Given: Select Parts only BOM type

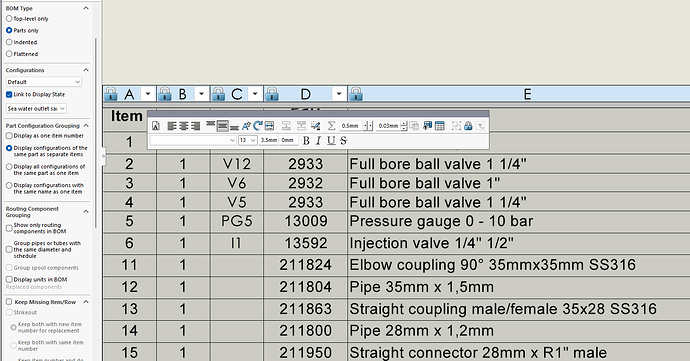Looking at the screenshot, I should click(x=9, y=30).
